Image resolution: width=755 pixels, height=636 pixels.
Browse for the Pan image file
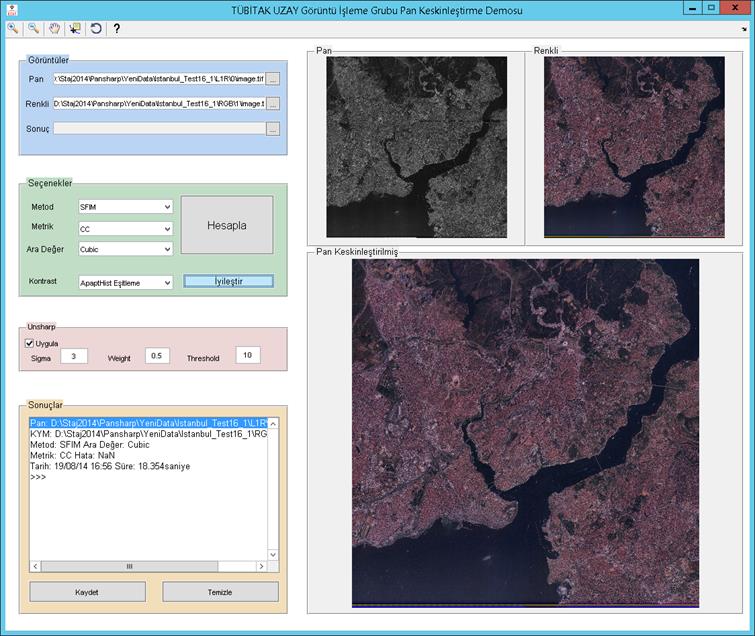pyautogui.click(x=273, y=79)
